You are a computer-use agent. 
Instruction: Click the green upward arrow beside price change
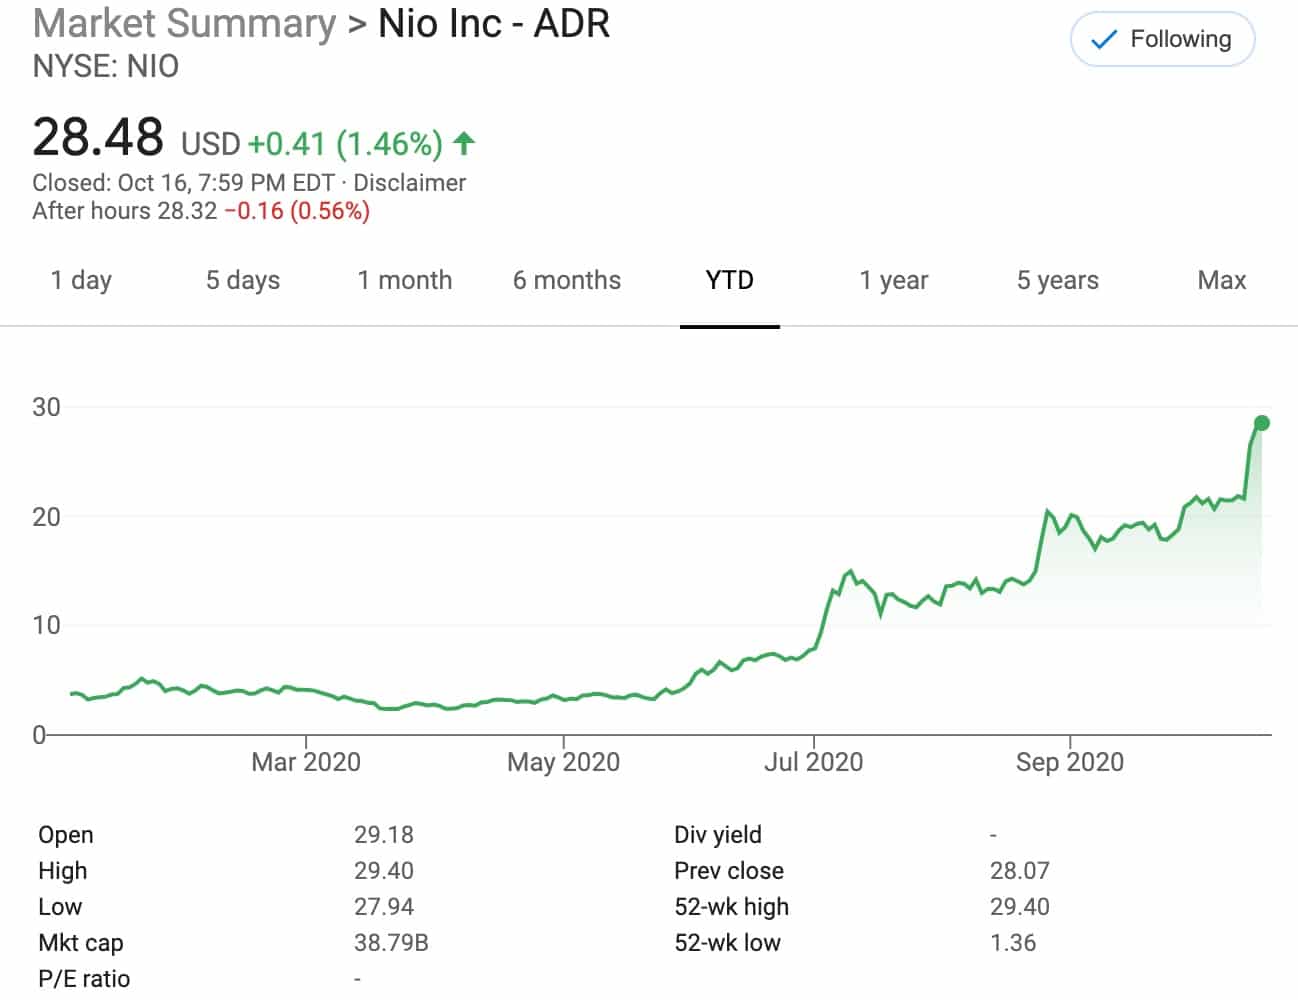pos(463,144)
